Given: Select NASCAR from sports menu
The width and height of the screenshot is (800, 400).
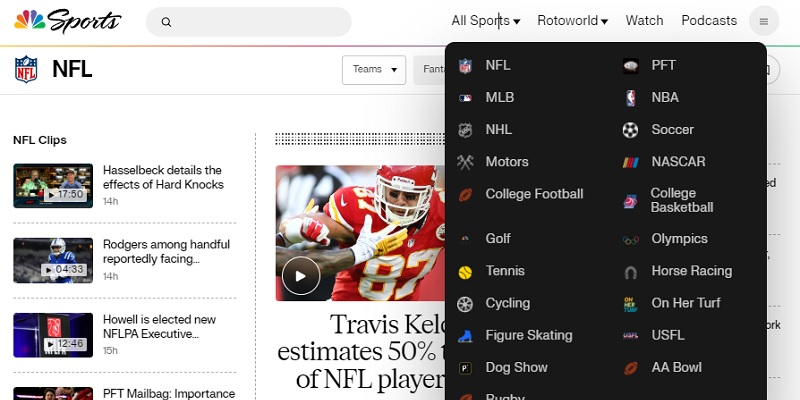Looking at the screenshot, I should tap(678, 162).
